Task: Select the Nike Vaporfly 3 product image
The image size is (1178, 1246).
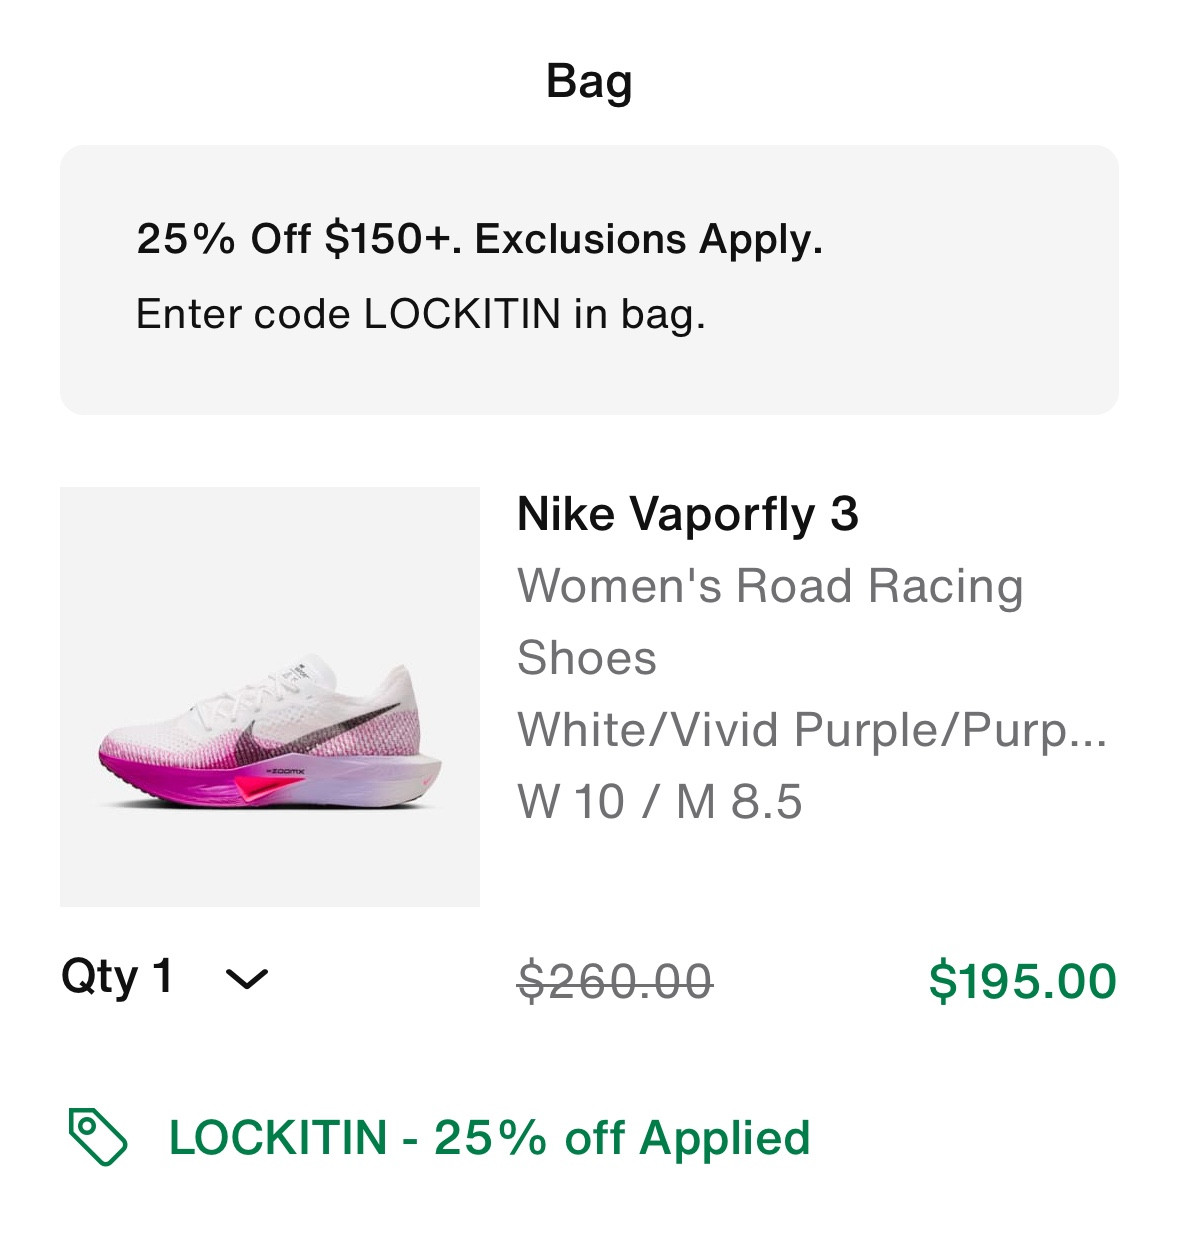Action: (x=270, y=695)
